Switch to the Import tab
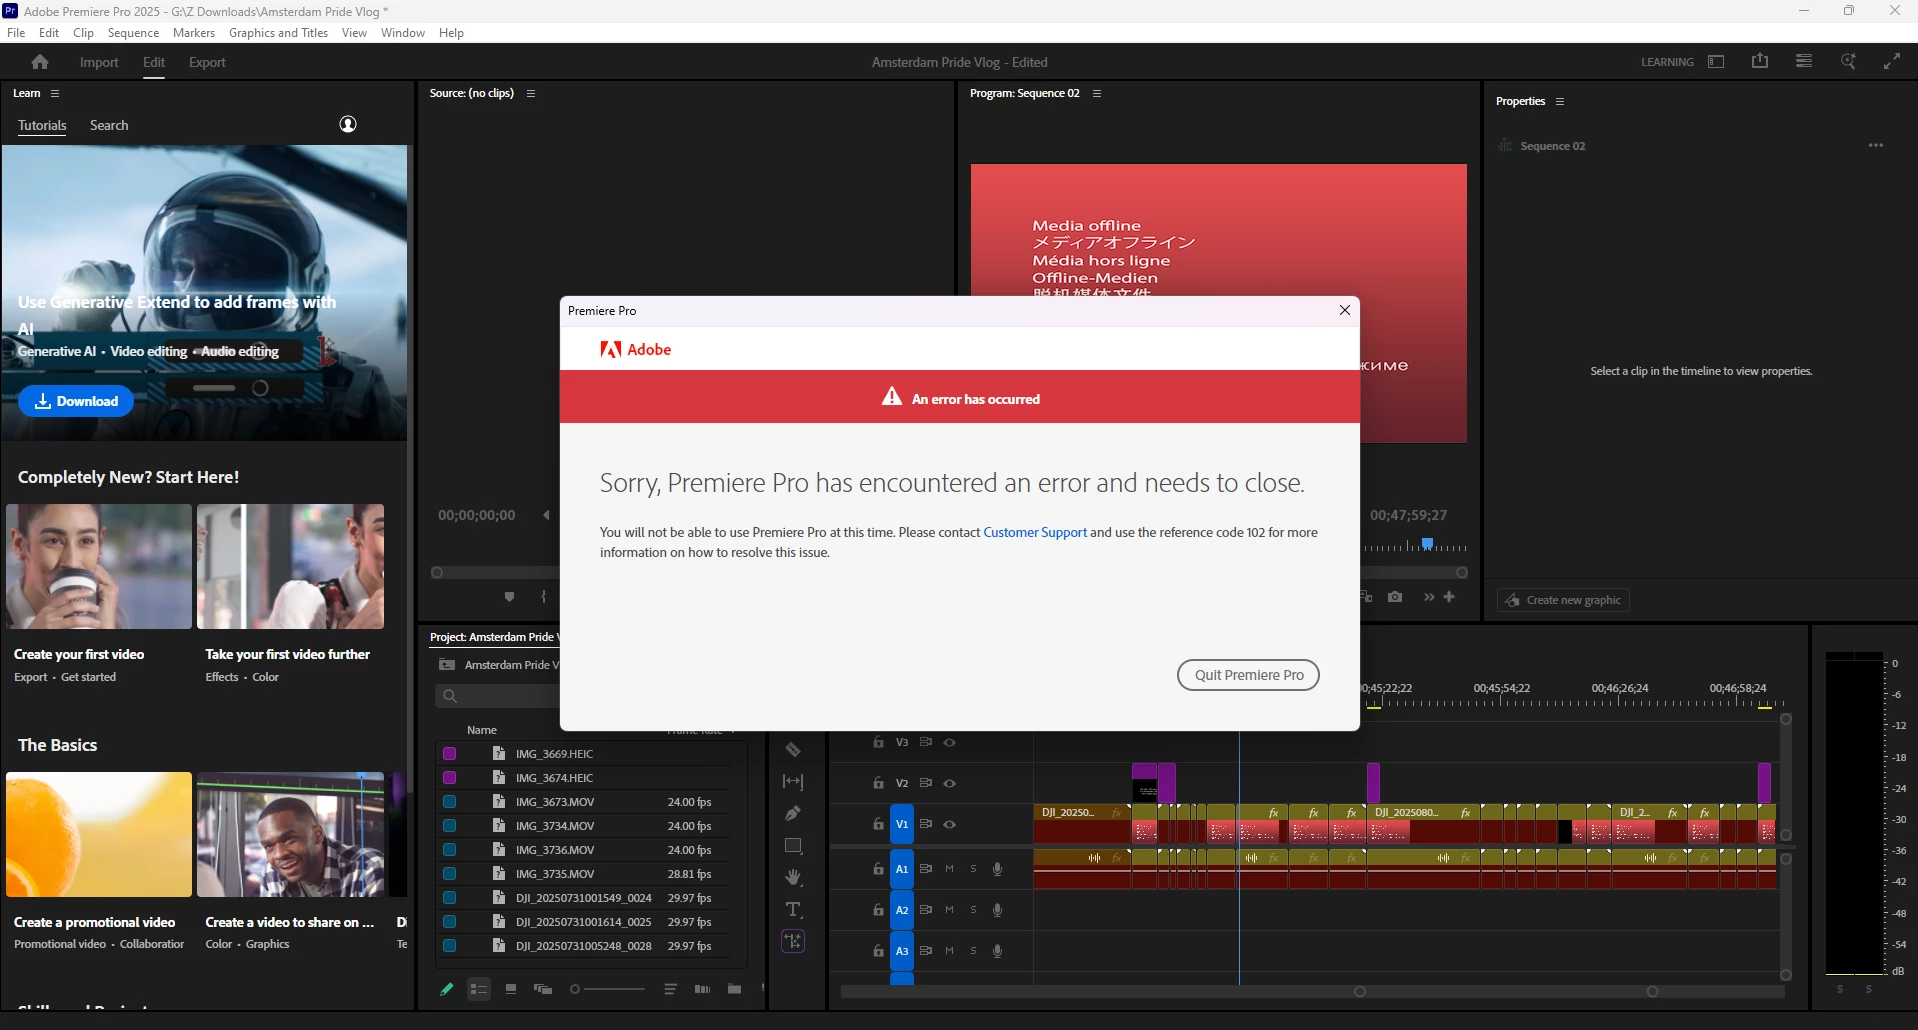Screen dimensions: 1918x1030 tap(99, 62)
